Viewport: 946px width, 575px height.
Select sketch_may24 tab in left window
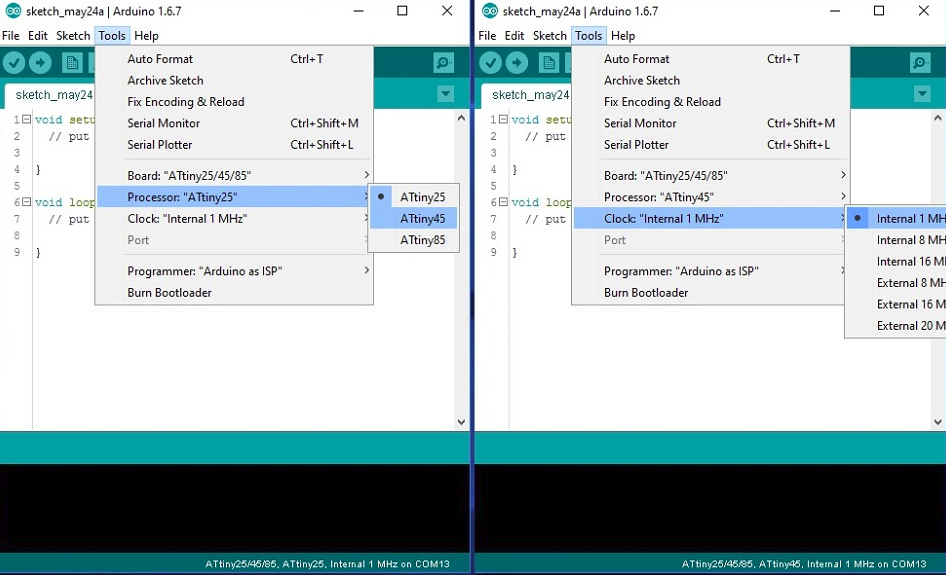[x=50, y=95]
